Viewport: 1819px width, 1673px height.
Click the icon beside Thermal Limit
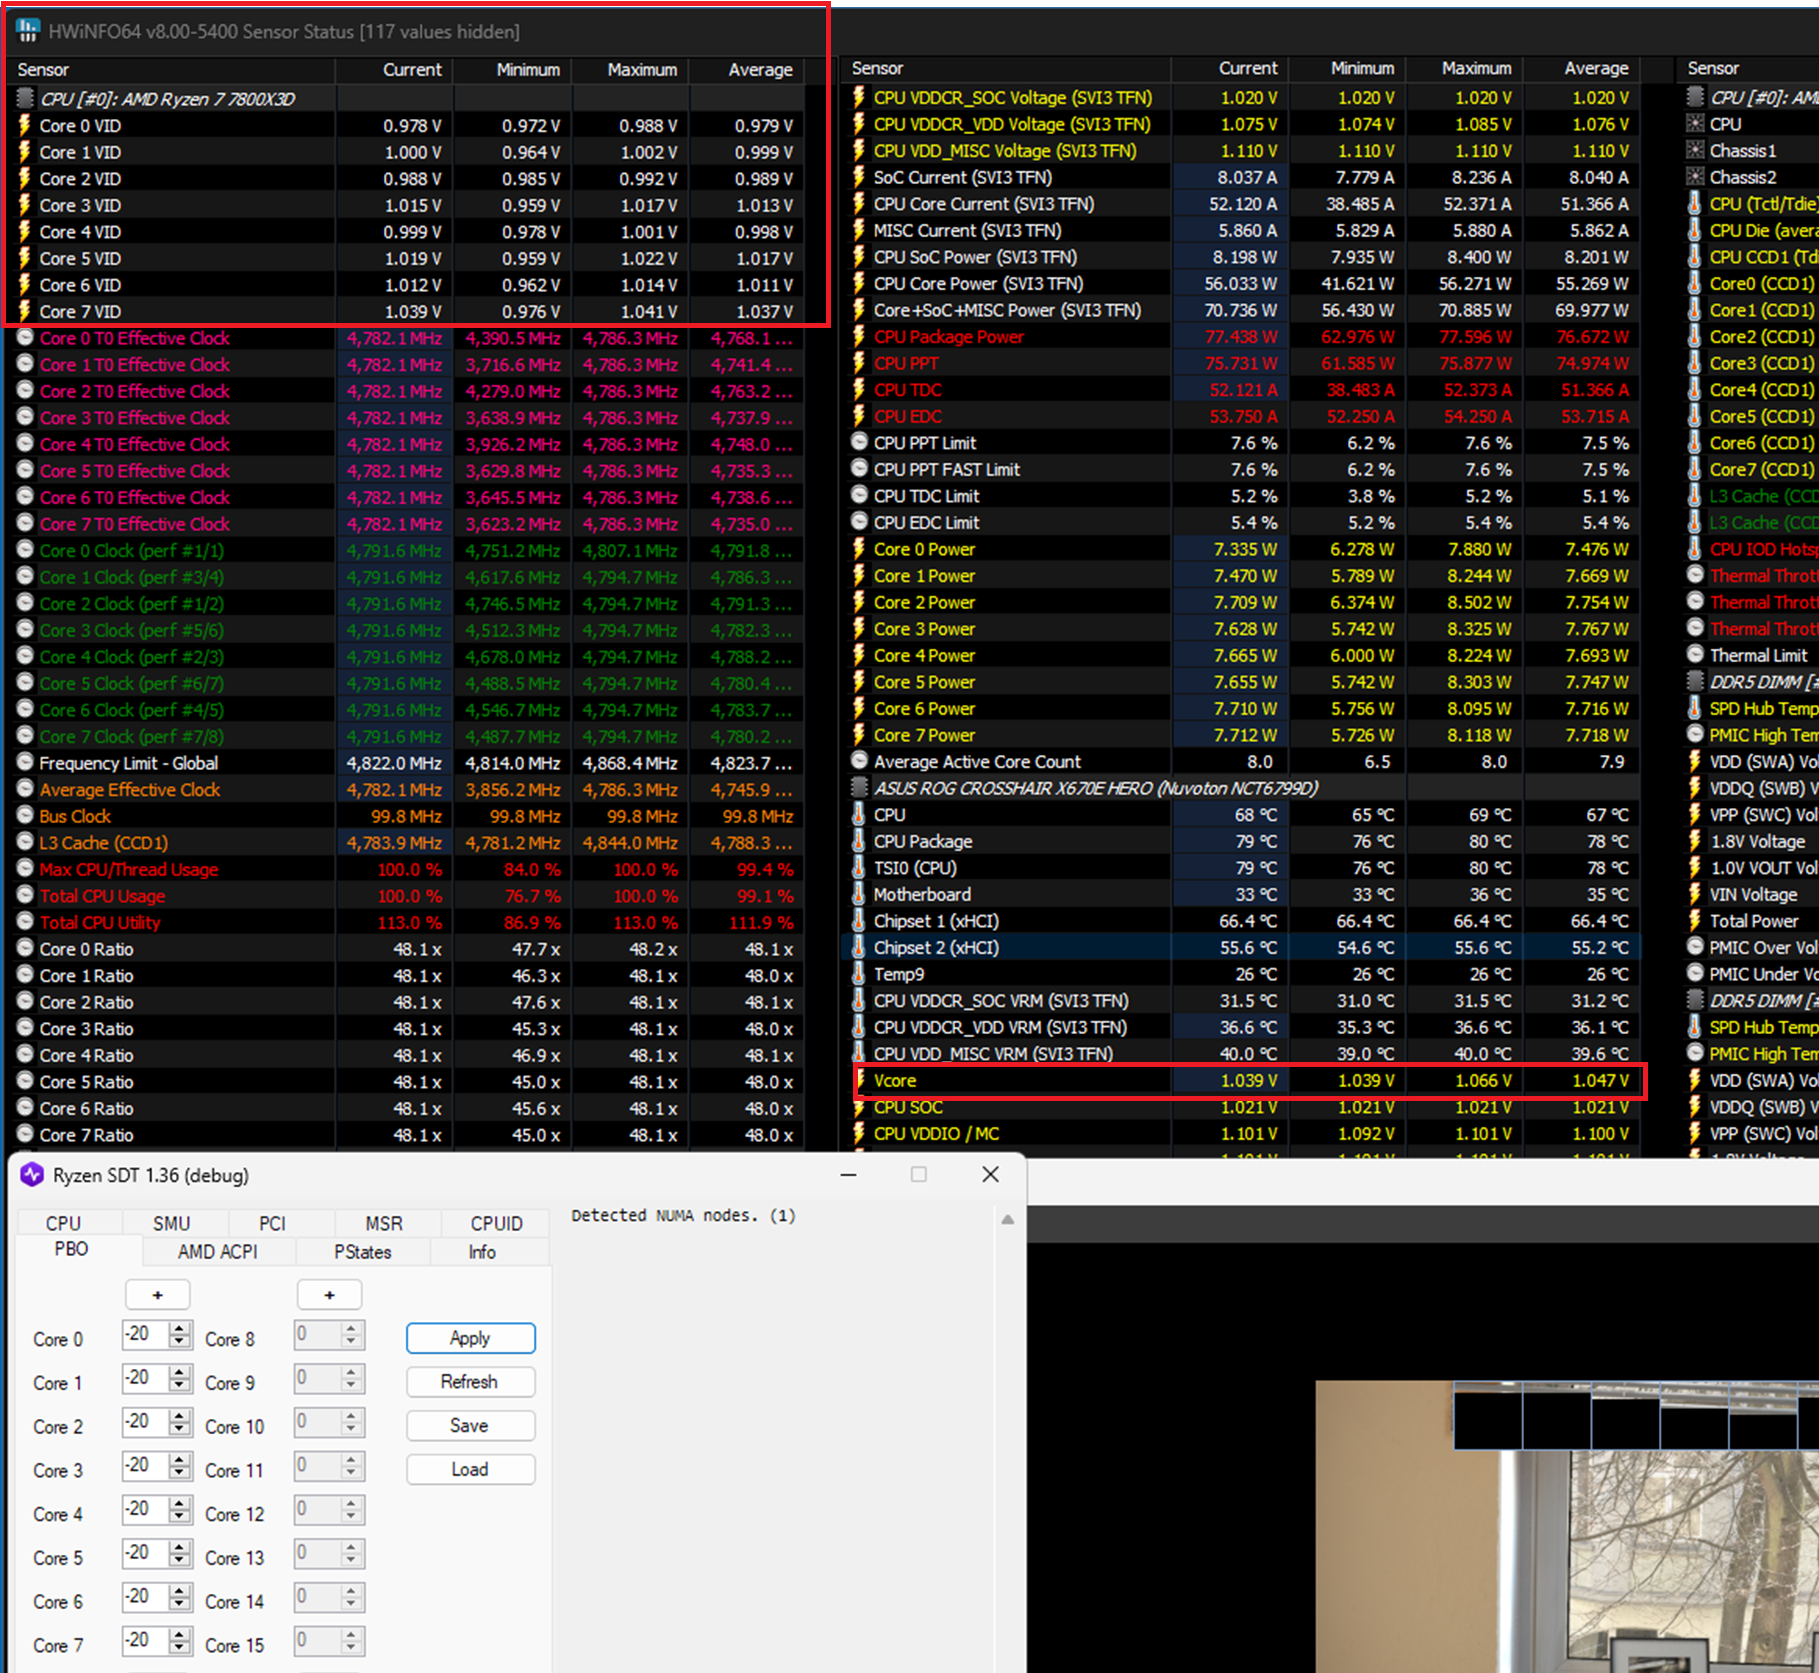pyautogui.click(x=1695, y=654)
